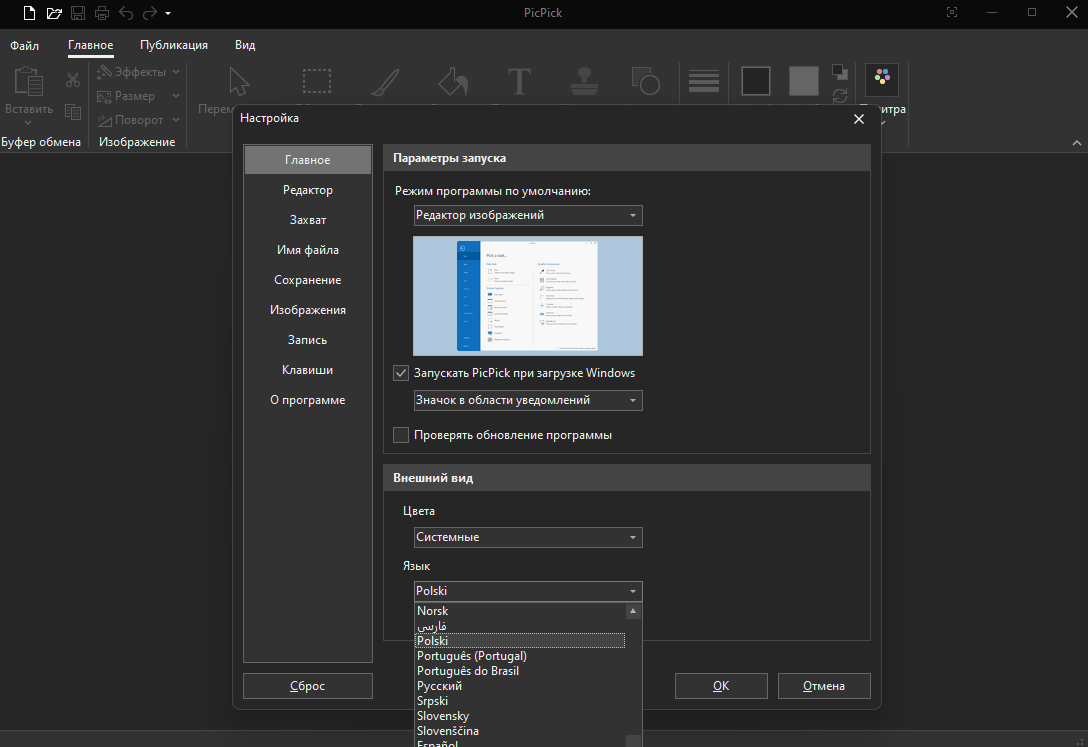Screen dimensions: 1088x747
Task: Click the Save diskette icon
Action: click(78, 13)
